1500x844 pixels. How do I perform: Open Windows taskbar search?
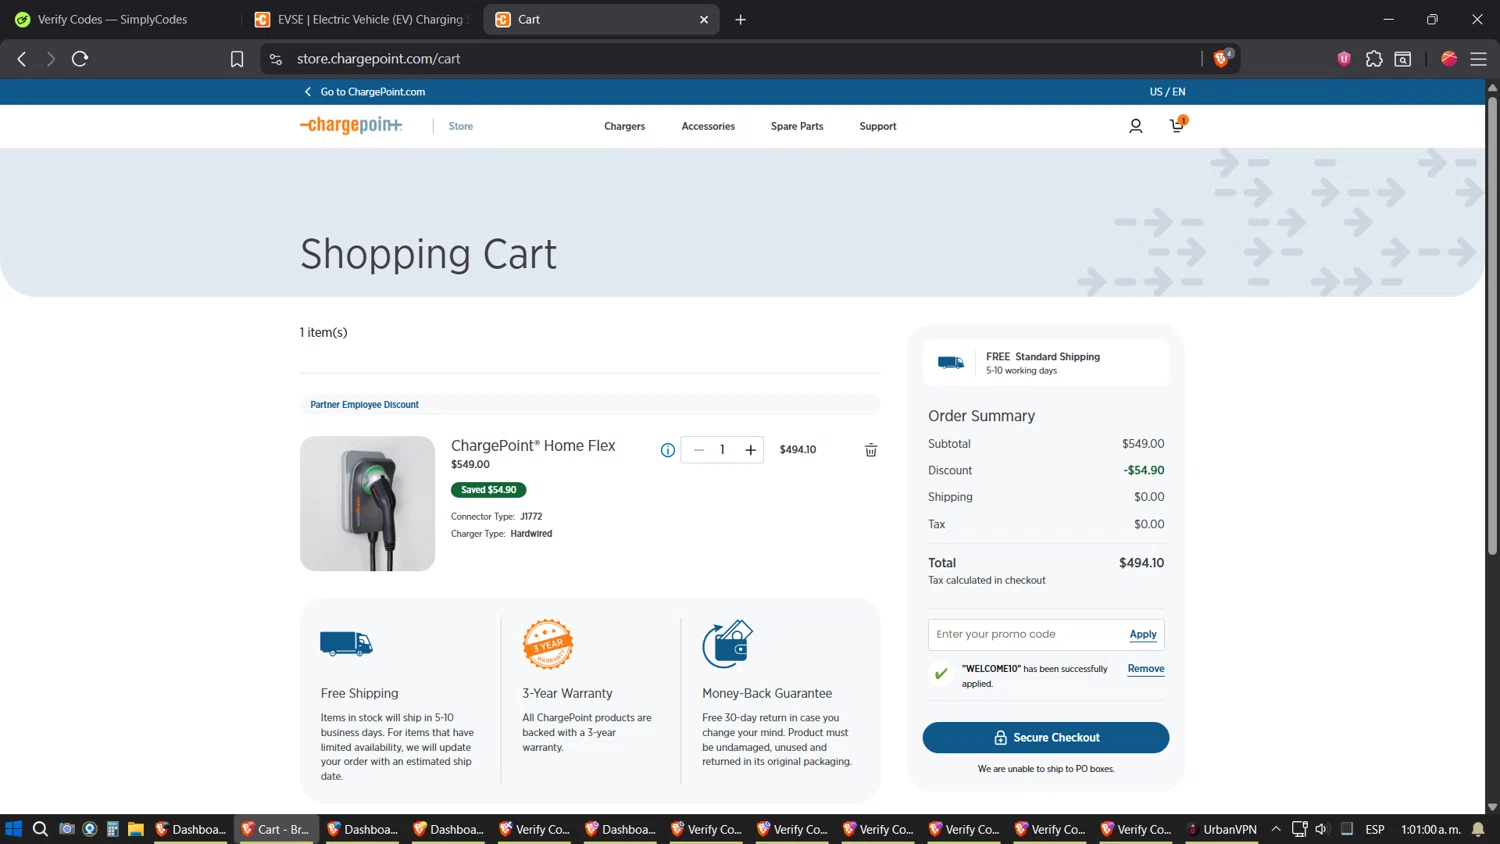click(x=40, y=829)
